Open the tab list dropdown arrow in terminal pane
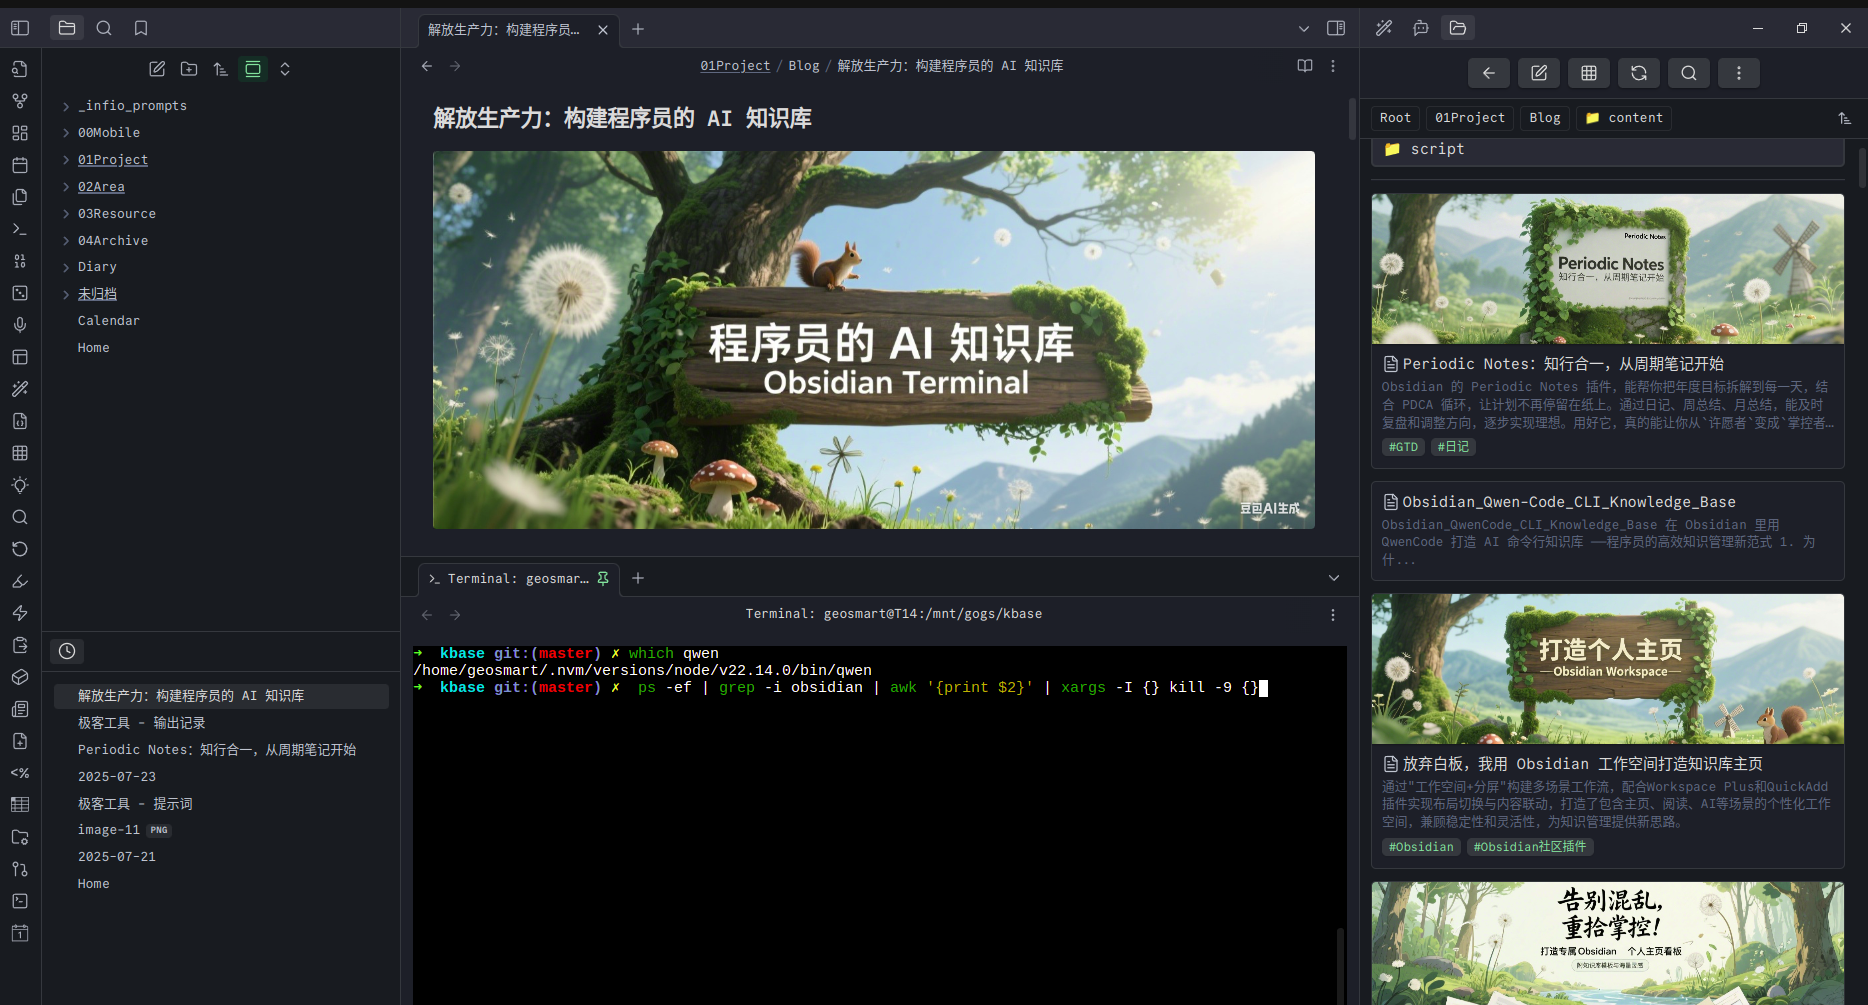Image resolution: width=1868 pixels, height=1005 pixels. pos(1333,578)
